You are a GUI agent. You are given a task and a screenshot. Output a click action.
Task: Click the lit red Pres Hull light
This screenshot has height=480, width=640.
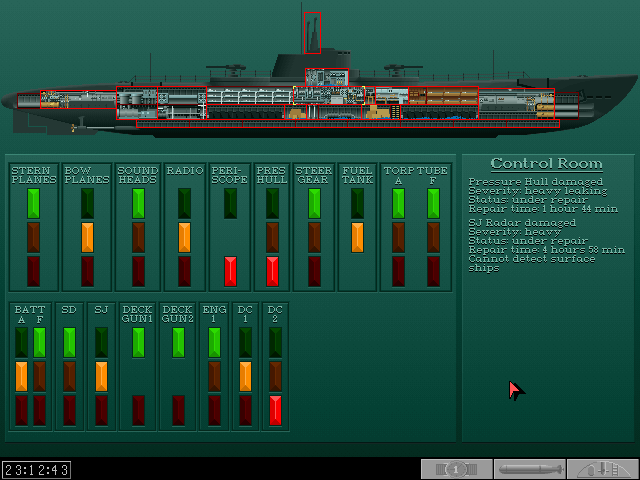(272, 271)
